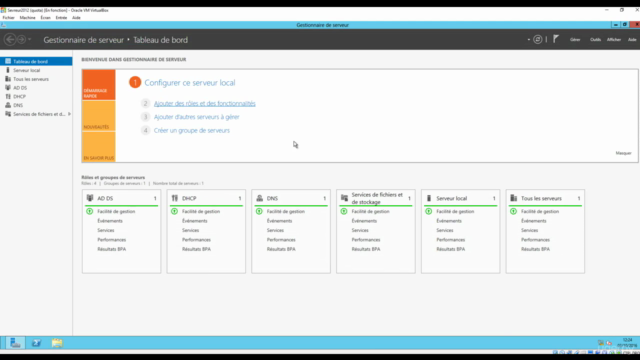
Task: Open Services in file storage tile
Action: (x=360, y=230)
